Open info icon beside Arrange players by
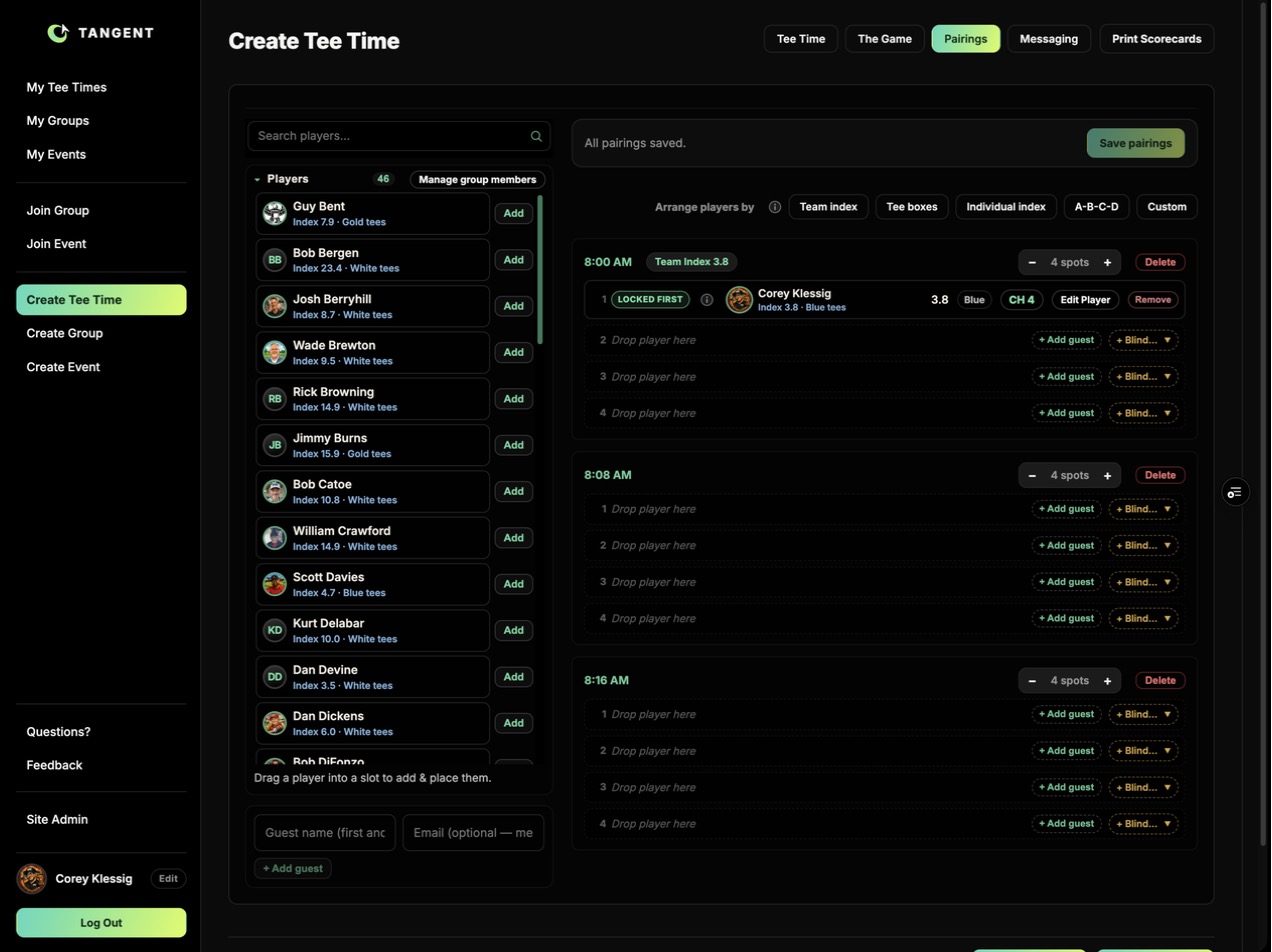The height and width of the screenshot is (952, 1272). pyautogui.click(x=775, y=207)
